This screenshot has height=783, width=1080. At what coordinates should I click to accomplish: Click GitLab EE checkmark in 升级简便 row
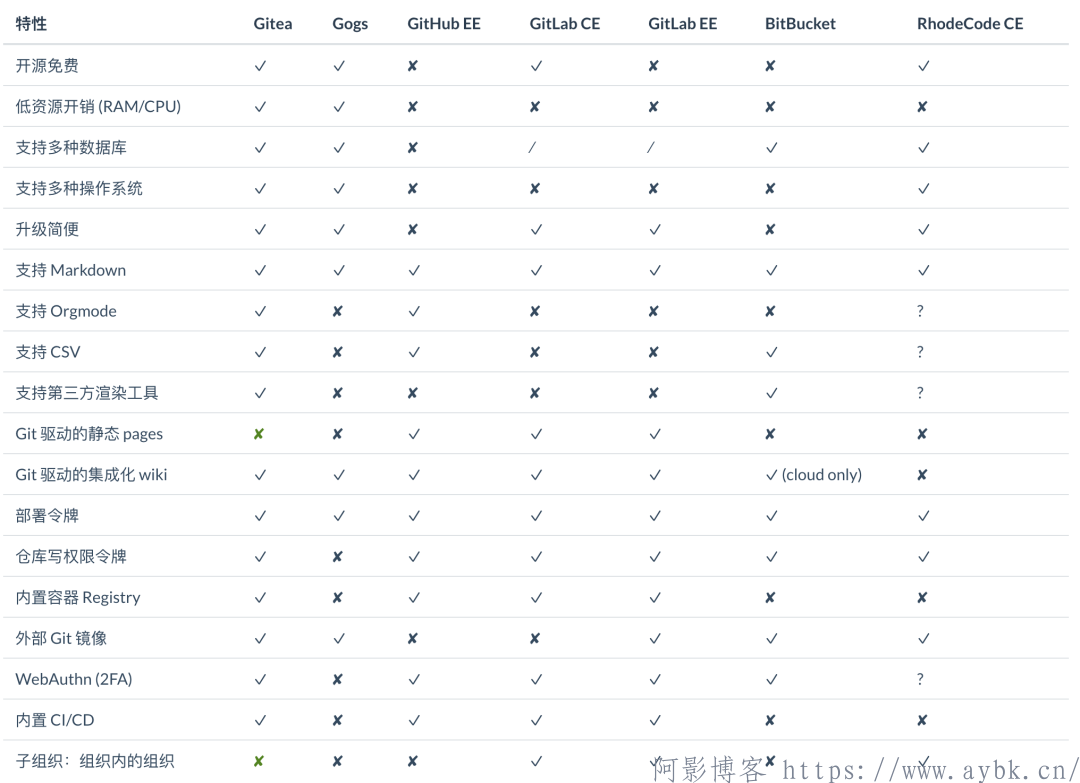click(655, 229)
